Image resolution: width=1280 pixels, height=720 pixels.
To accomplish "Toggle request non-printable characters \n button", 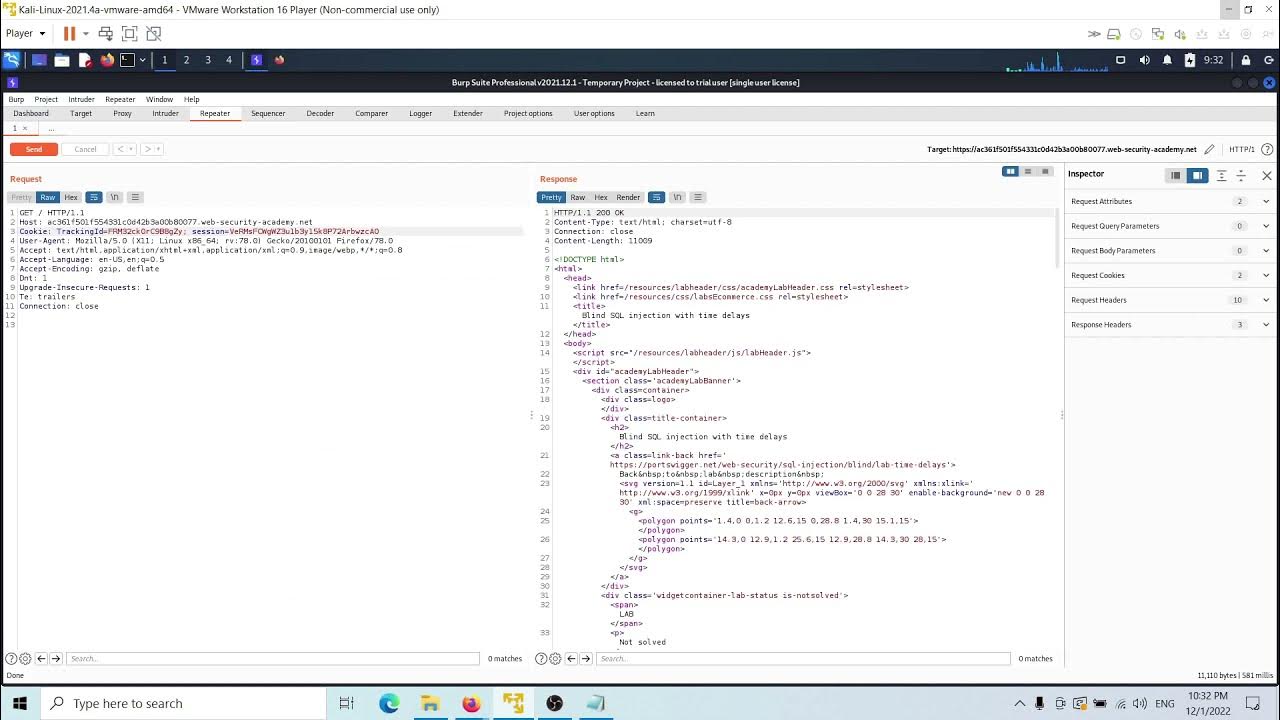I will pos(115,197).
